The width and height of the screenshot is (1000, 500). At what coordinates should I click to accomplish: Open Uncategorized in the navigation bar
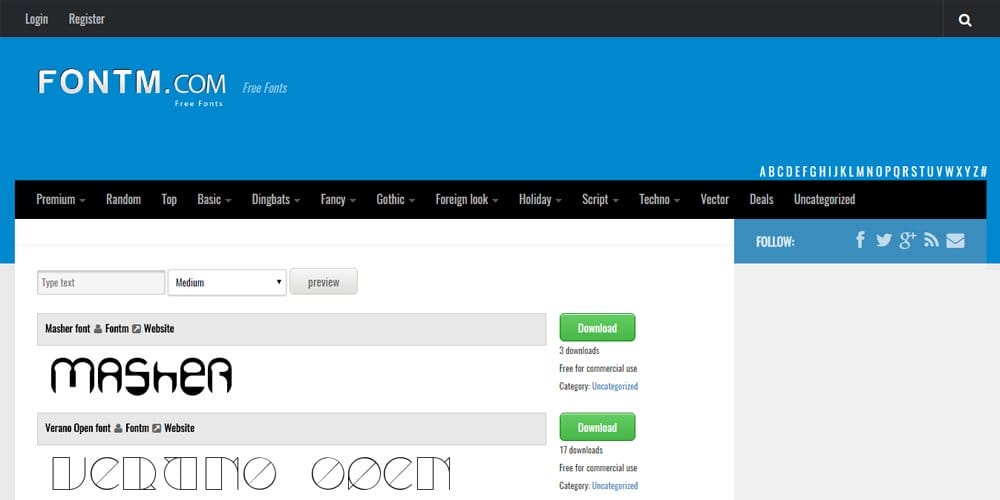coord(824,200)
